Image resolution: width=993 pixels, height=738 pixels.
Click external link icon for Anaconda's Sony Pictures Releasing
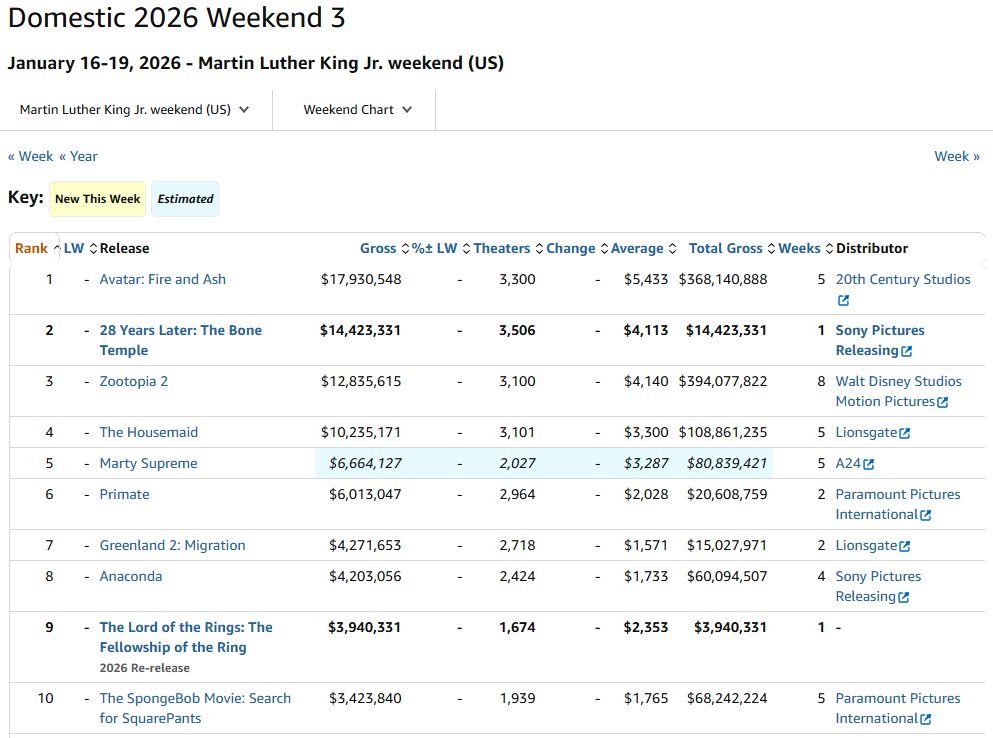[903, 597]
